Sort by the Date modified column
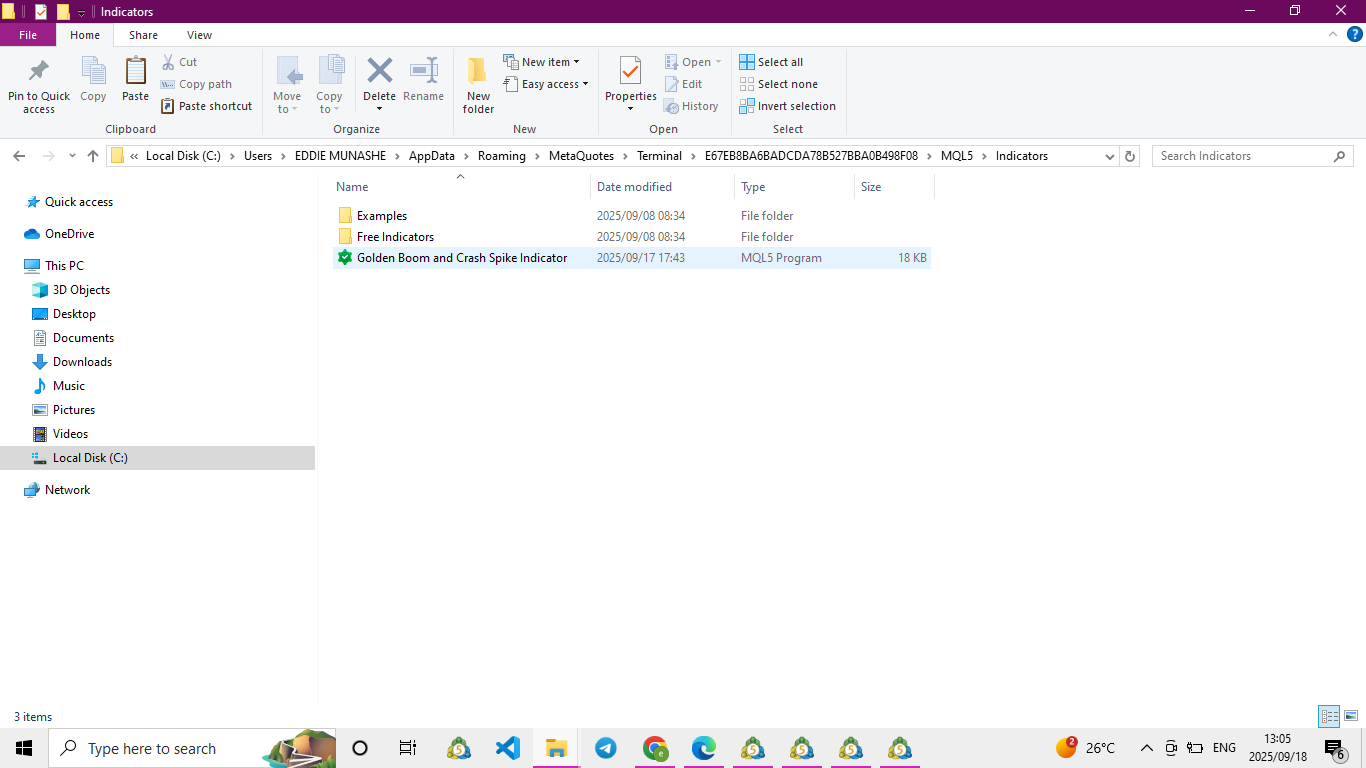The width and height of the screenshot is (1366, 768). coord(662,187)
